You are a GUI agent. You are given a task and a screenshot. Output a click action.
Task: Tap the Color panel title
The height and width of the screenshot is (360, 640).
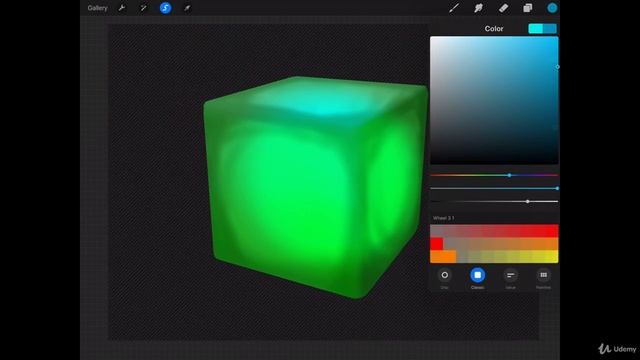pos(494,29)
